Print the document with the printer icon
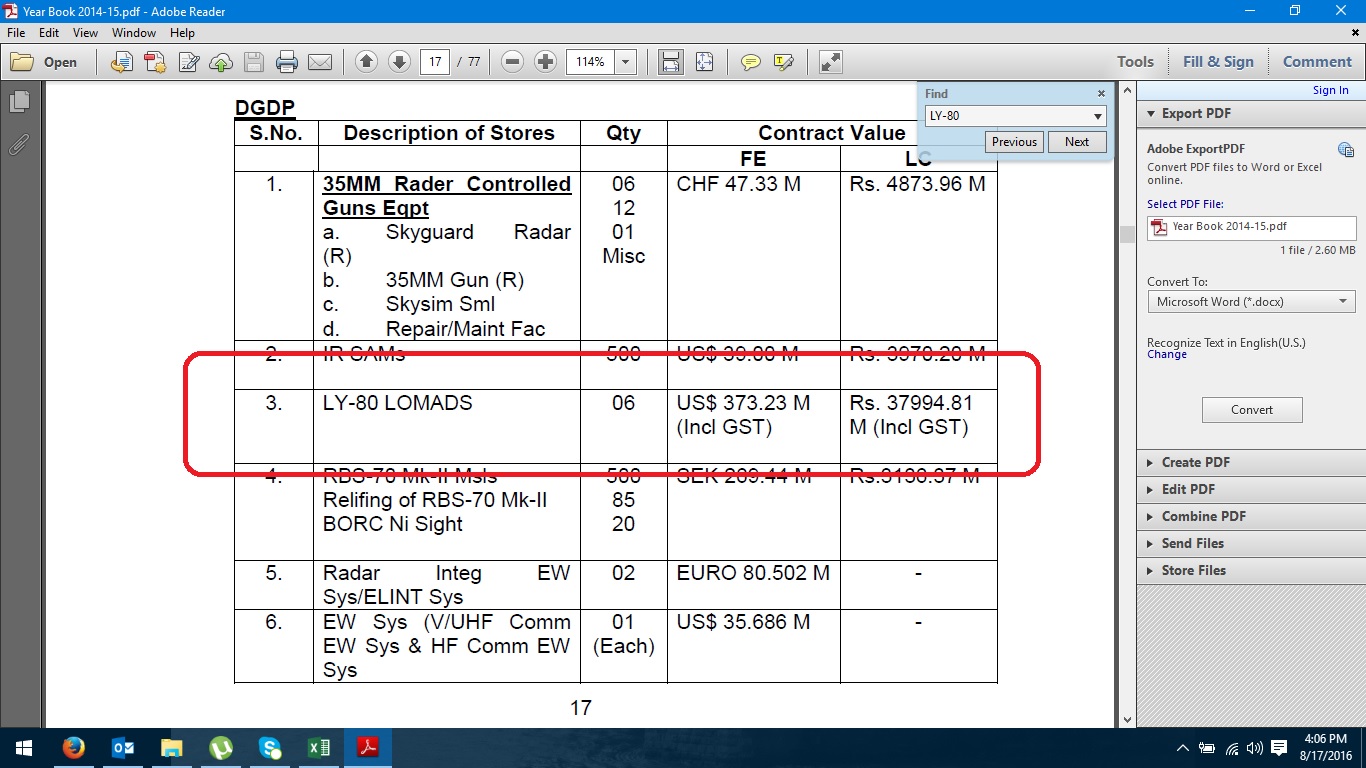Image resolution: width=1366 pixels, height=768 pixels. pyautogui.click(x=287, y=62)
